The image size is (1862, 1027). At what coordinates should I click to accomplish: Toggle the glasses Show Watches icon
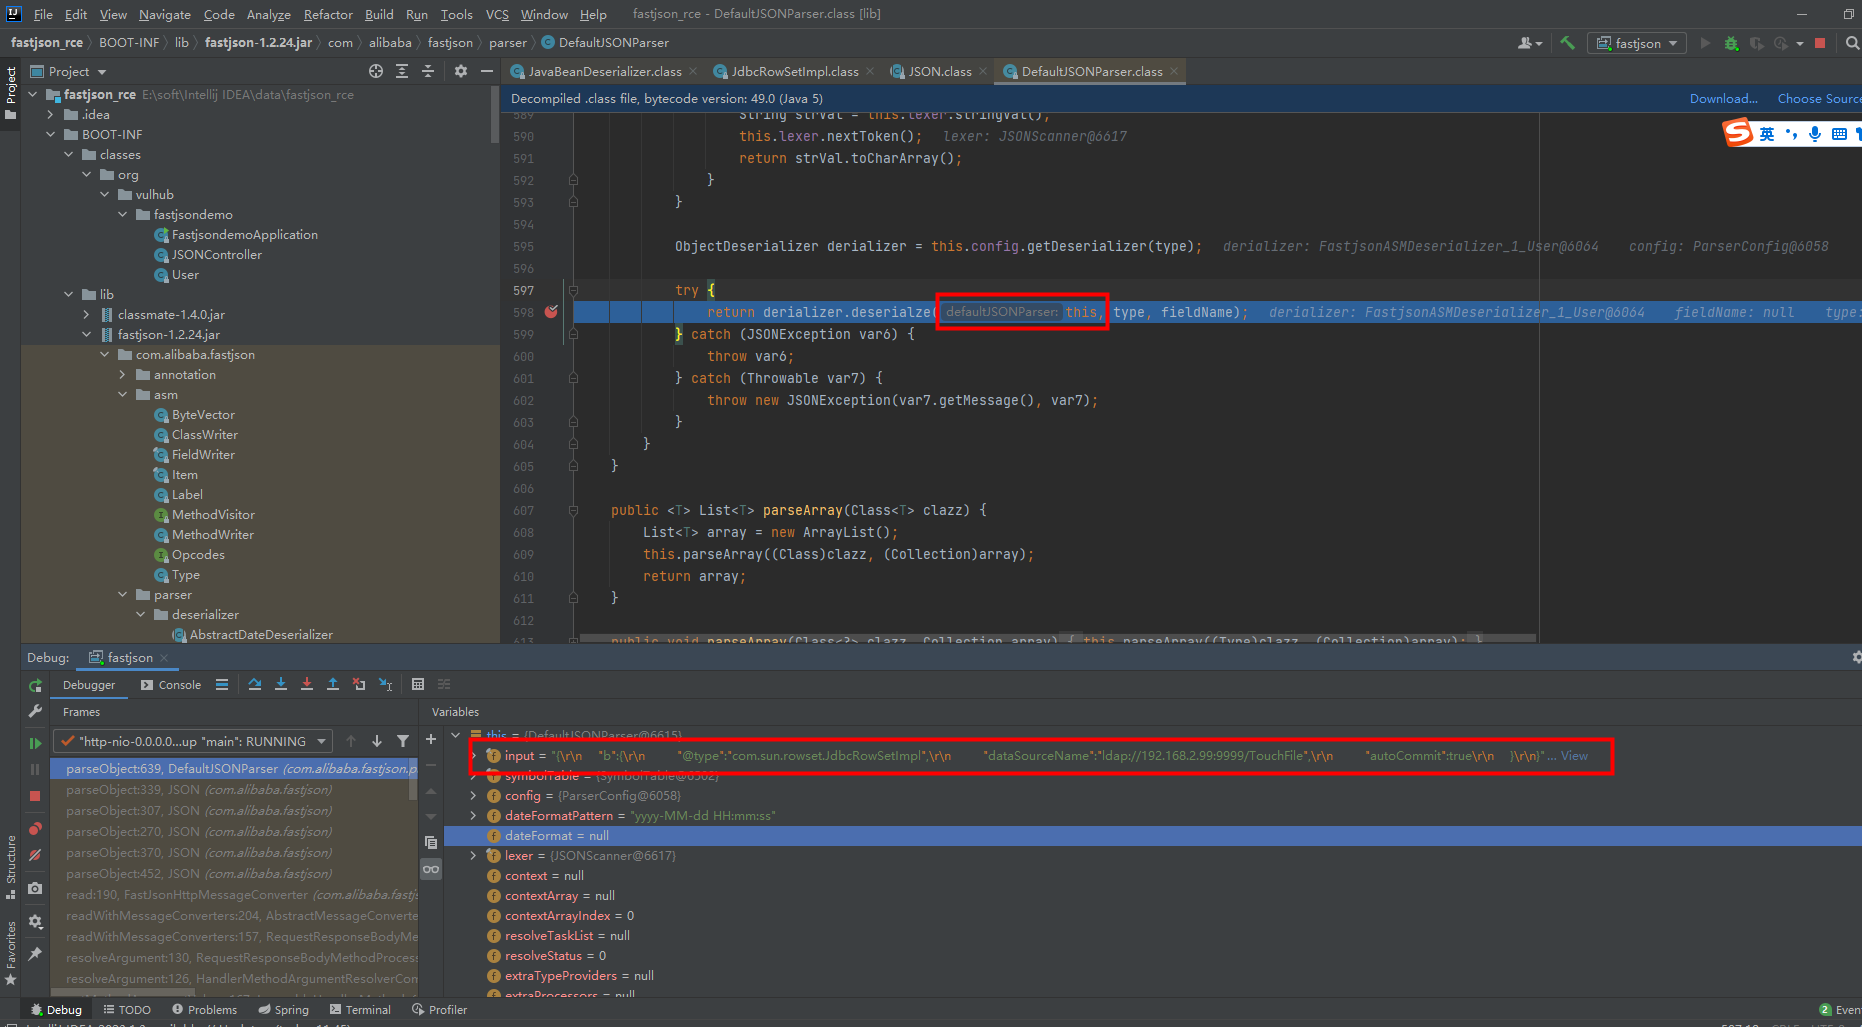(x=431, y=869)
